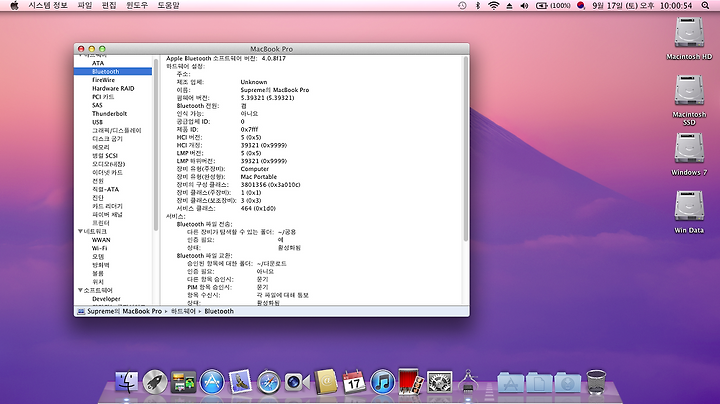720x404 pixels.
Task: Select 병렬 SCSI in the sidebar
Action: click(x=105, y=156)
